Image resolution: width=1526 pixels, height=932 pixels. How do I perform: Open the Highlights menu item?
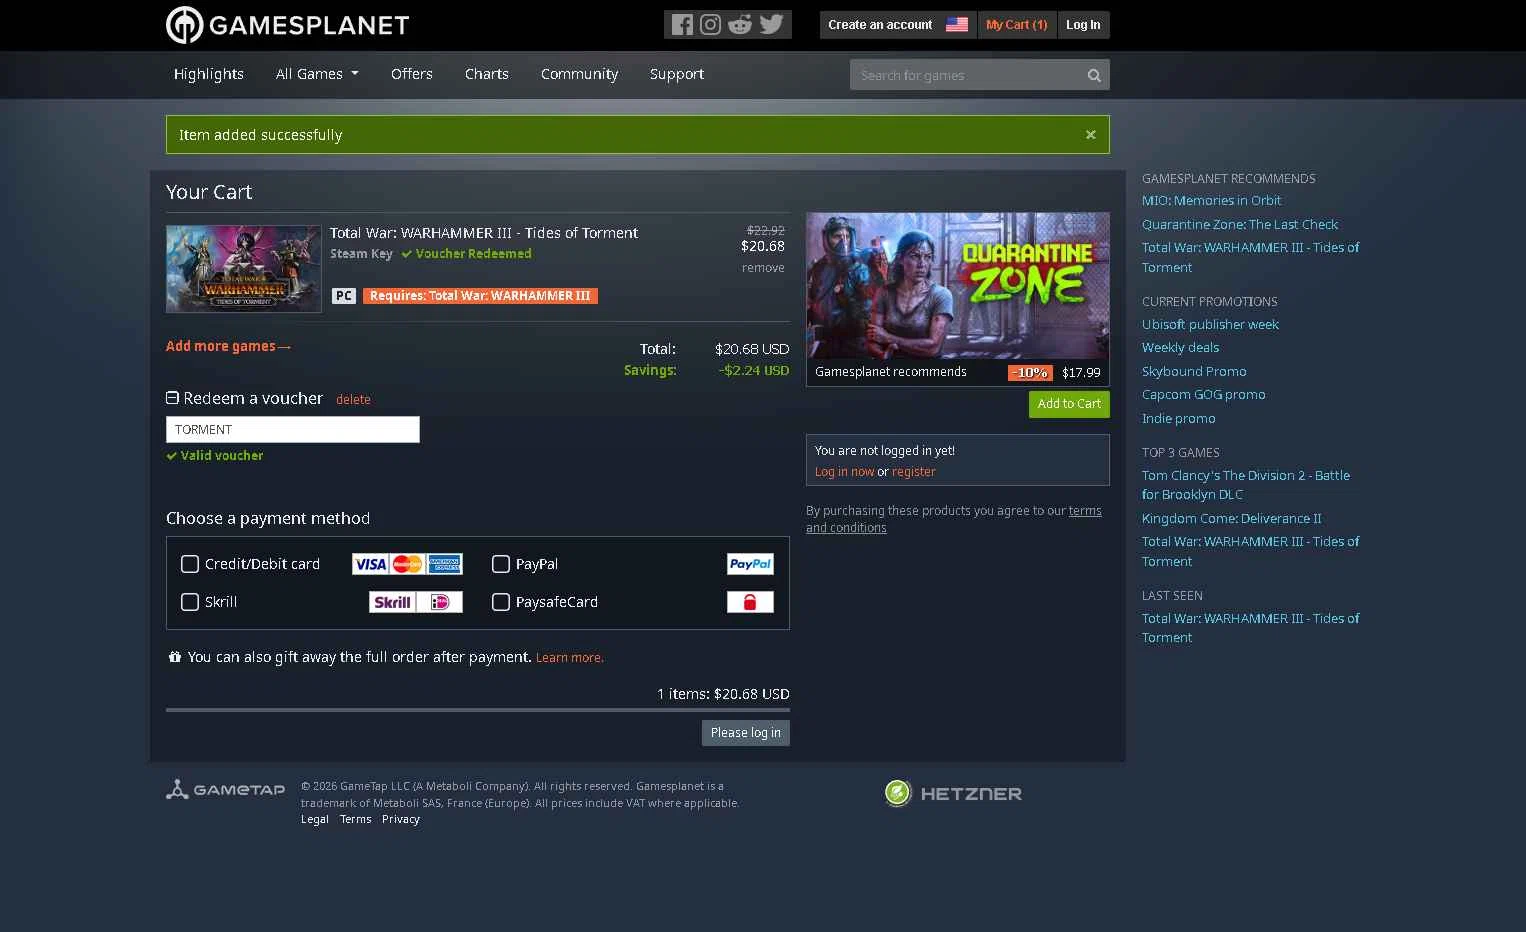click(x=209, y=74)
